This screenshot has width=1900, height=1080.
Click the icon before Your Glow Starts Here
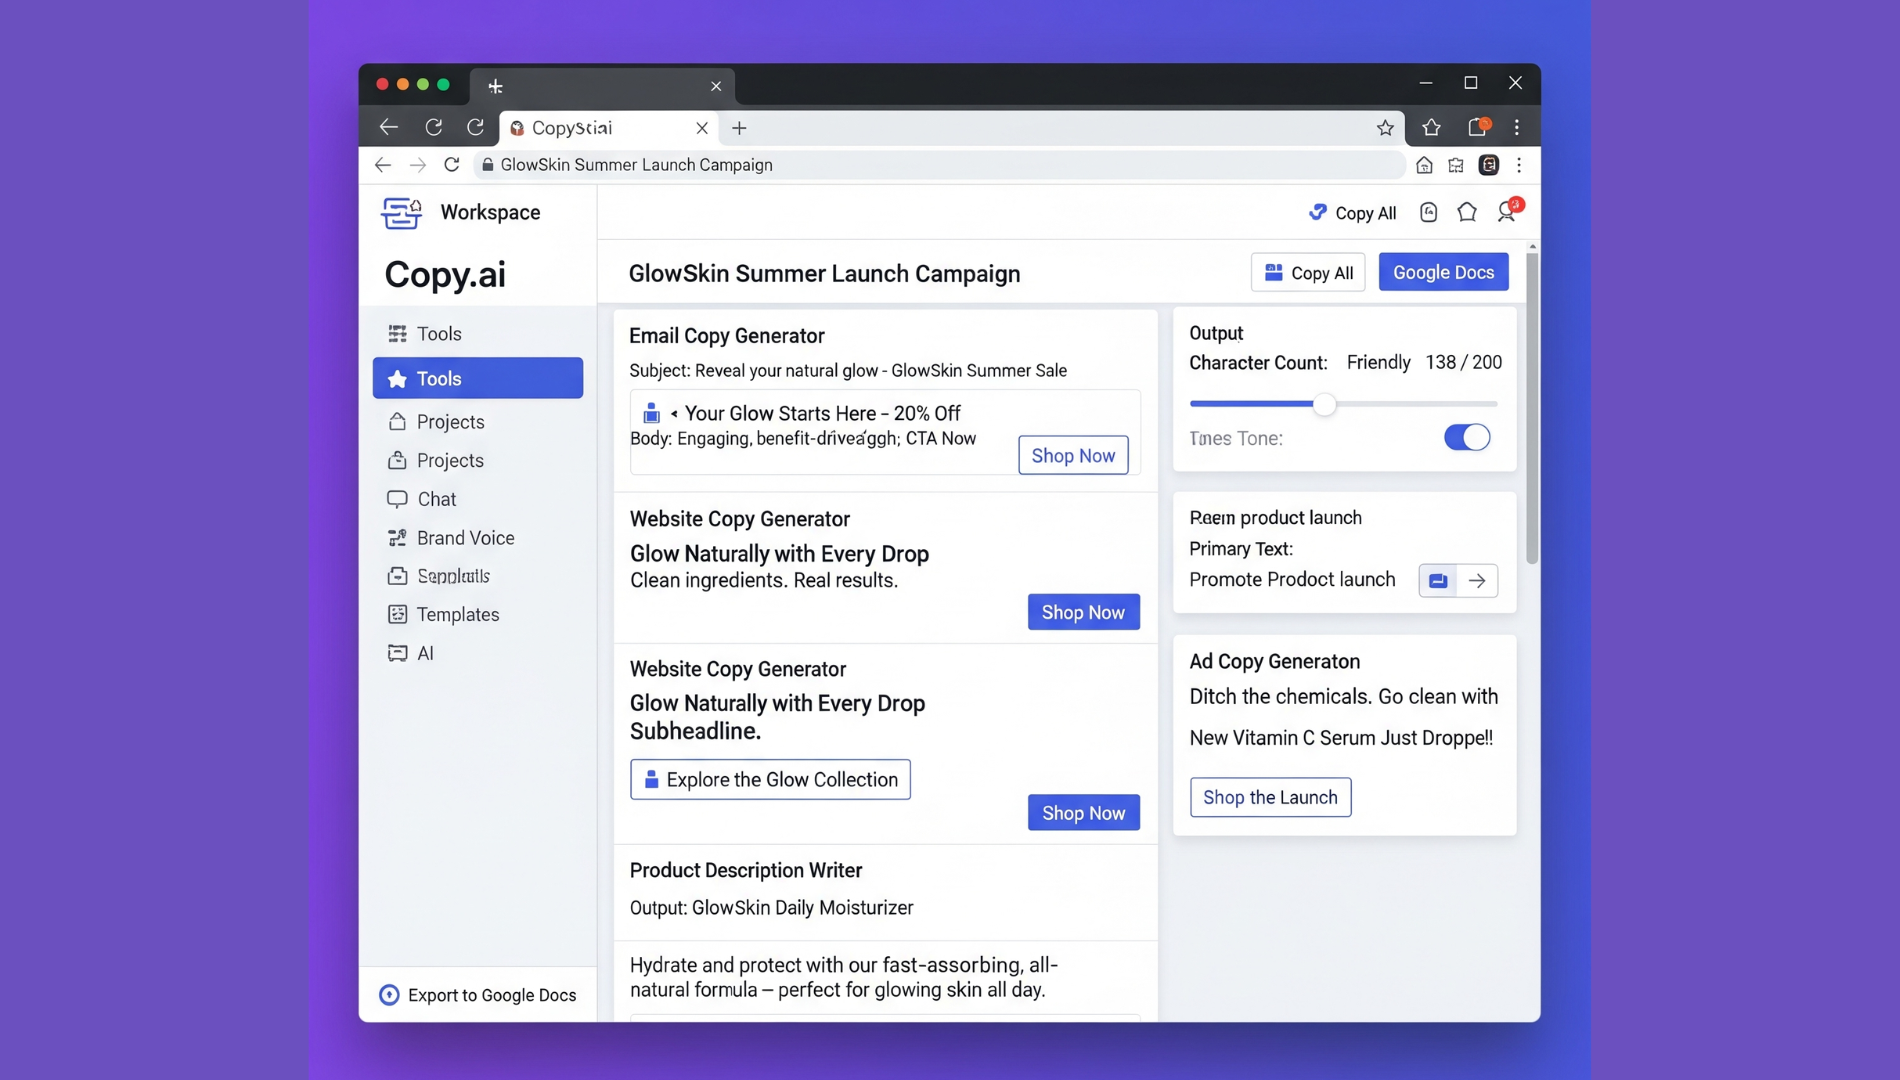coord(651,413)
